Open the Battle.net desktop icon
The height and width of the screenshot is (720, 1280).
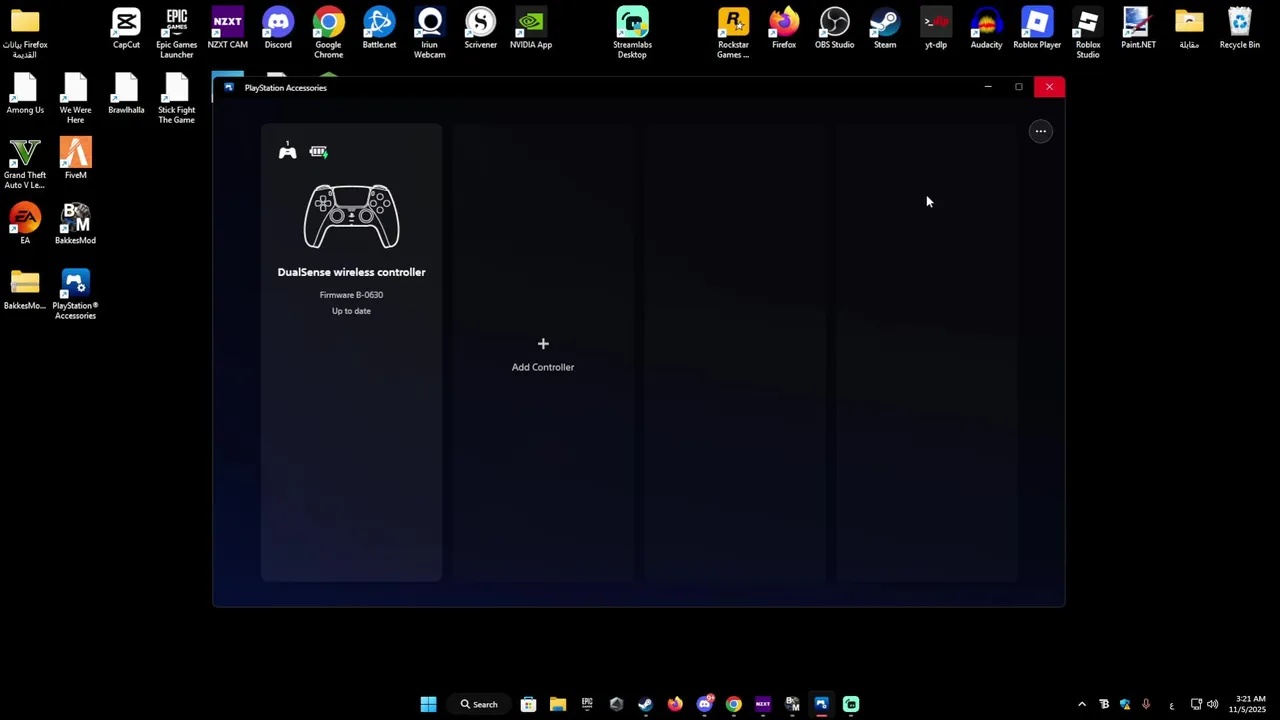[379, 29]
